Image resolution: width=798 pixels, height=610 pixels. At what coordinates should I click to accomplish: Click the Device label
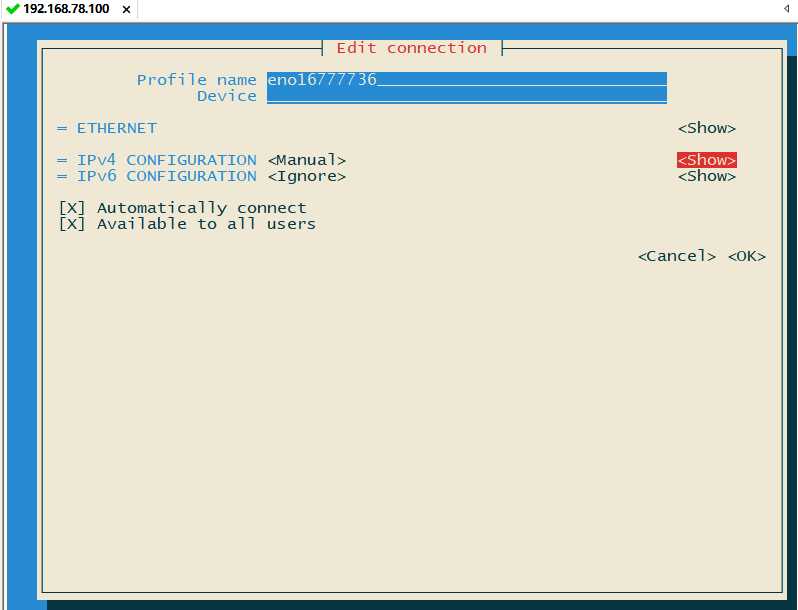[x=226, y=96]
